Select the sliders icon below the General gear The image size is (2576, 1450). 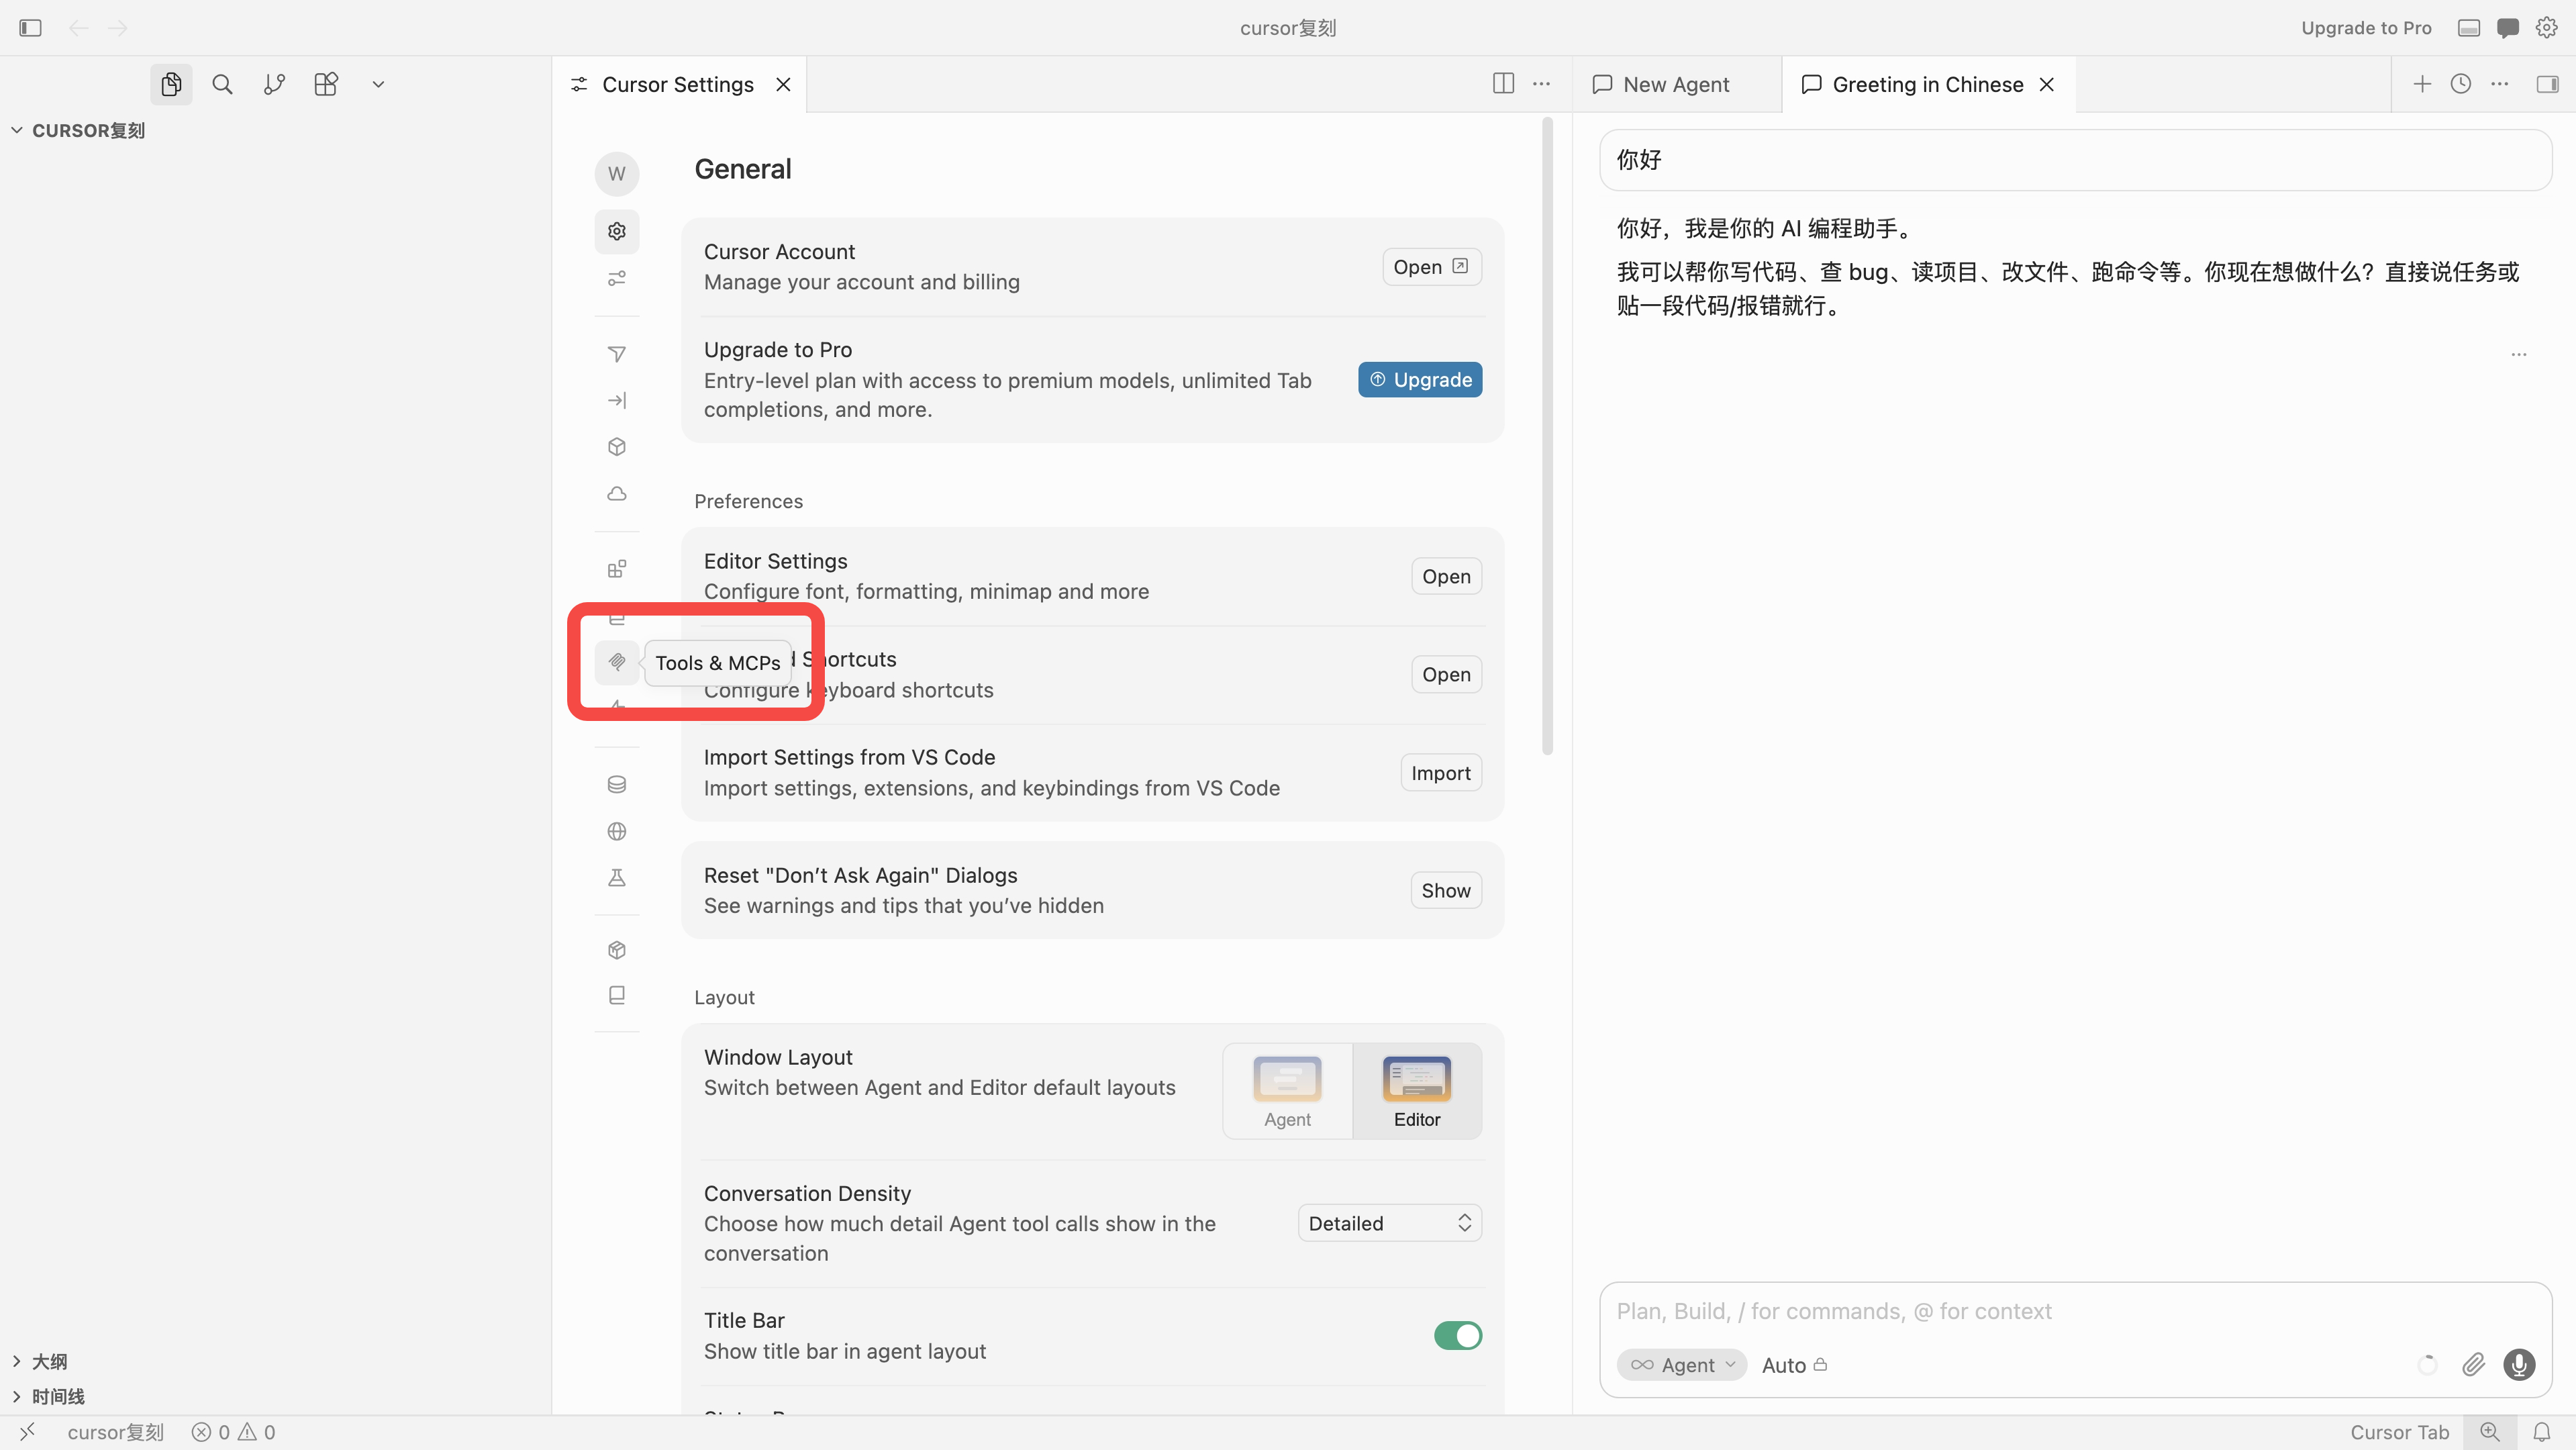pos(617,279)
